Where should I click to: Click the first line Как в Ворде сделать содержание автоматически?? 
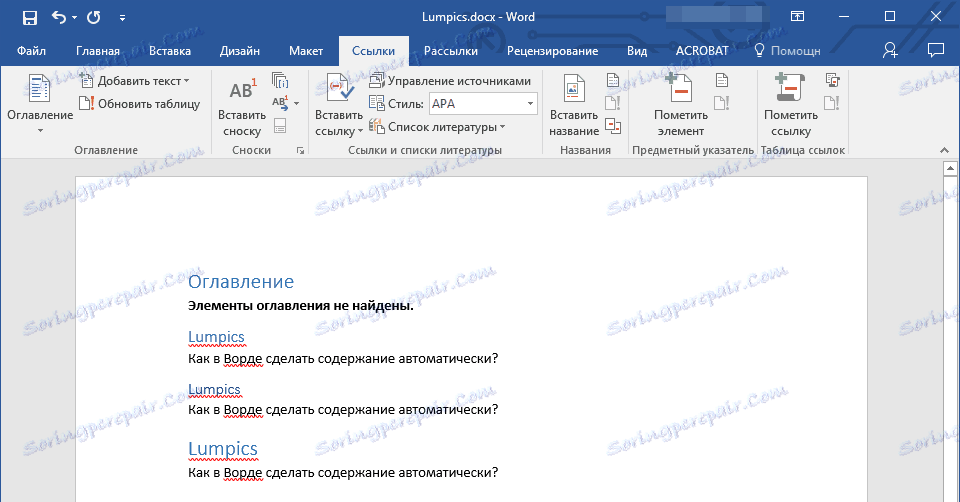tap(343, 359)
